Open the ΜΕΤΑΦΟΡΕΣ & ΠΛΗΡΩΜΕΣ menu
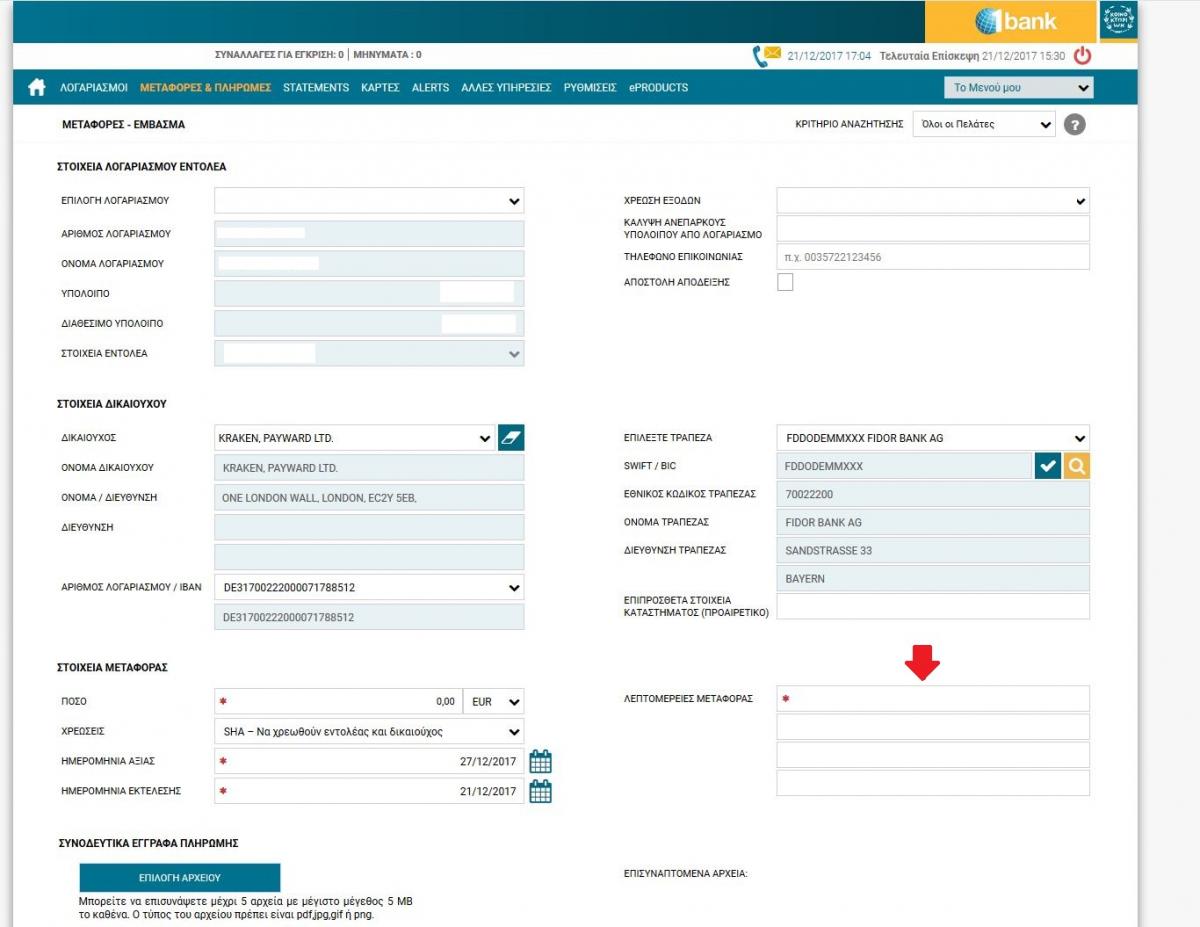Screen dimensions: 1200x927 205,88
